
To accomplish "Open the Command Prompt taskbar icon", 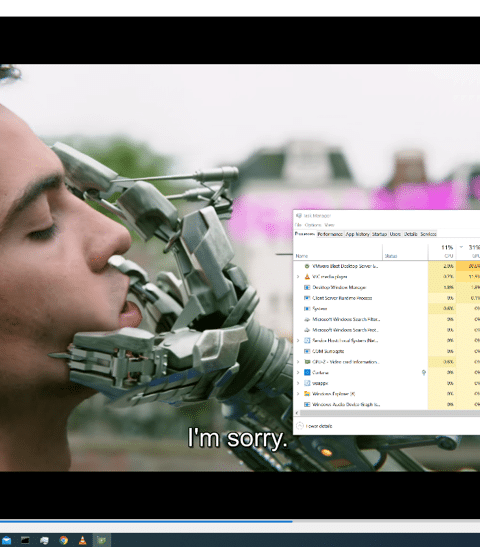I will coord(25,540).
